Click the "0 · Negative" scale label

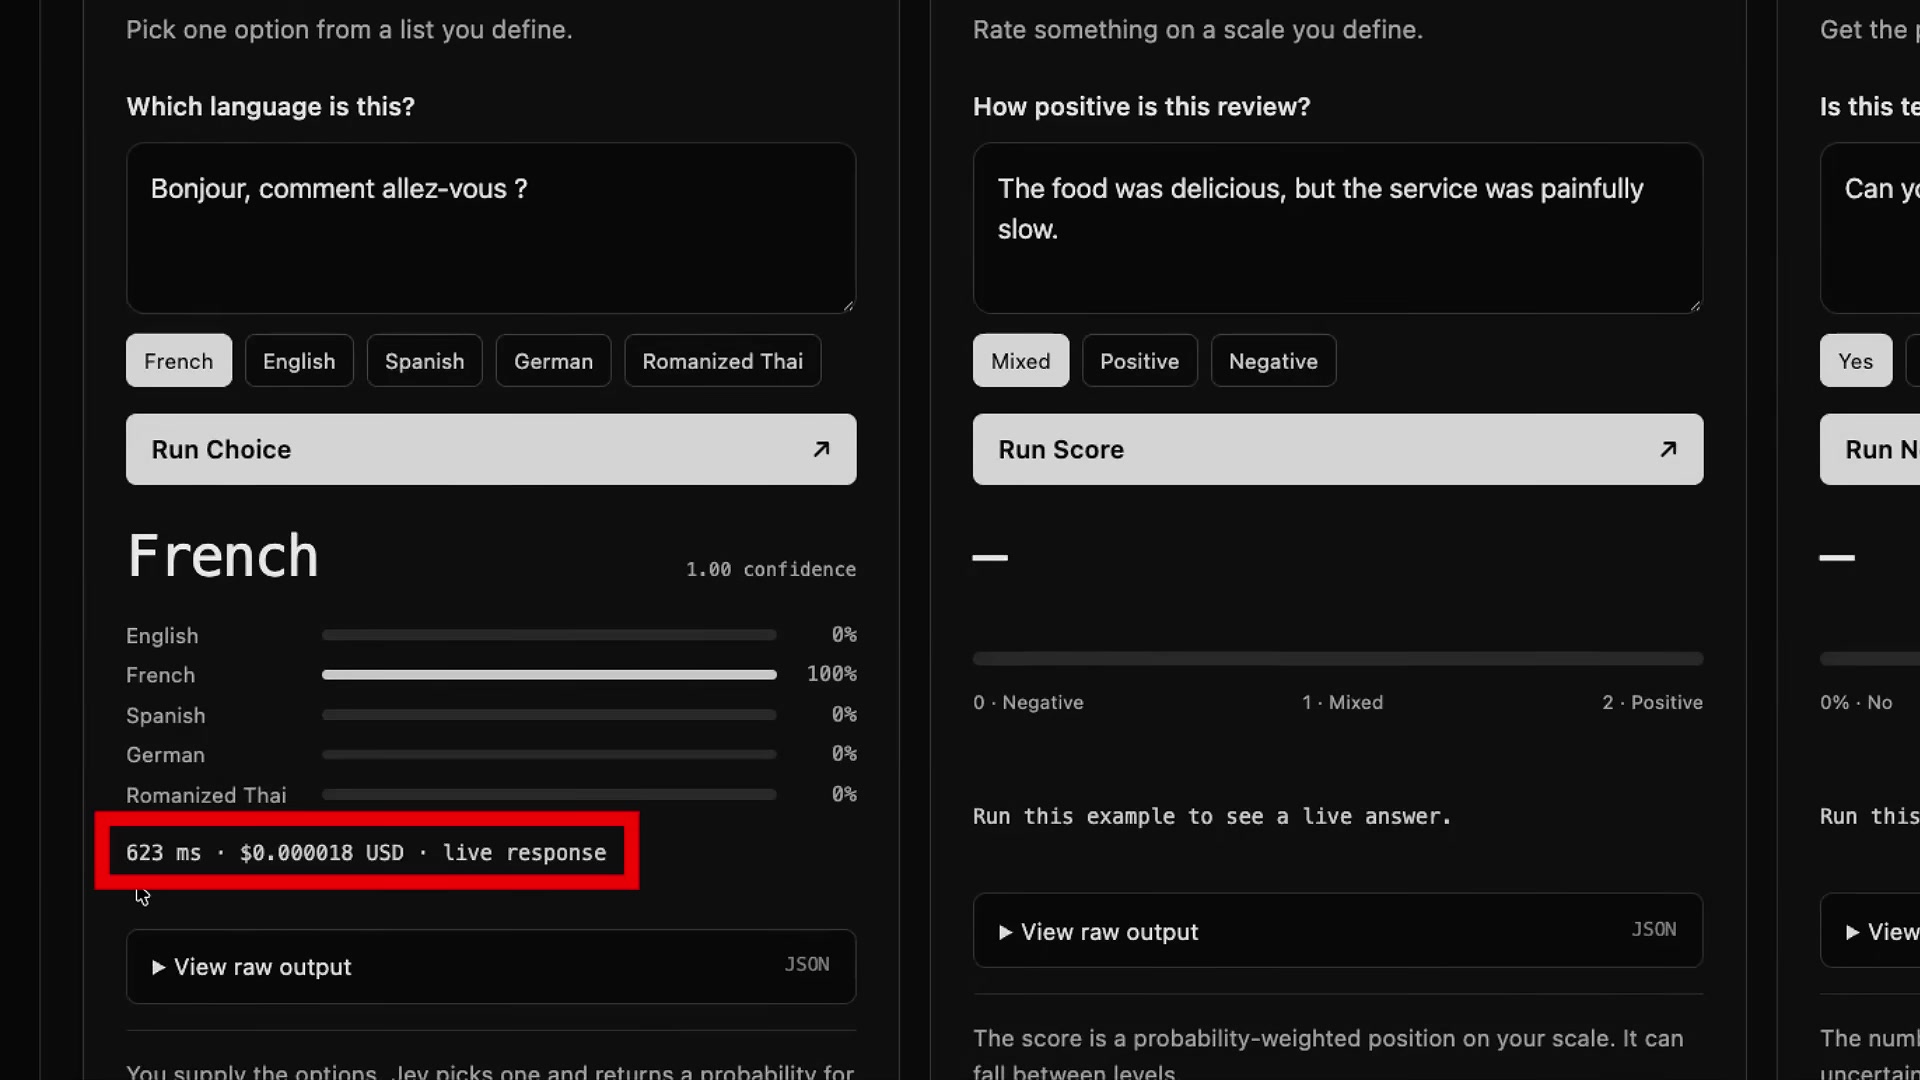coord(1028,703)
